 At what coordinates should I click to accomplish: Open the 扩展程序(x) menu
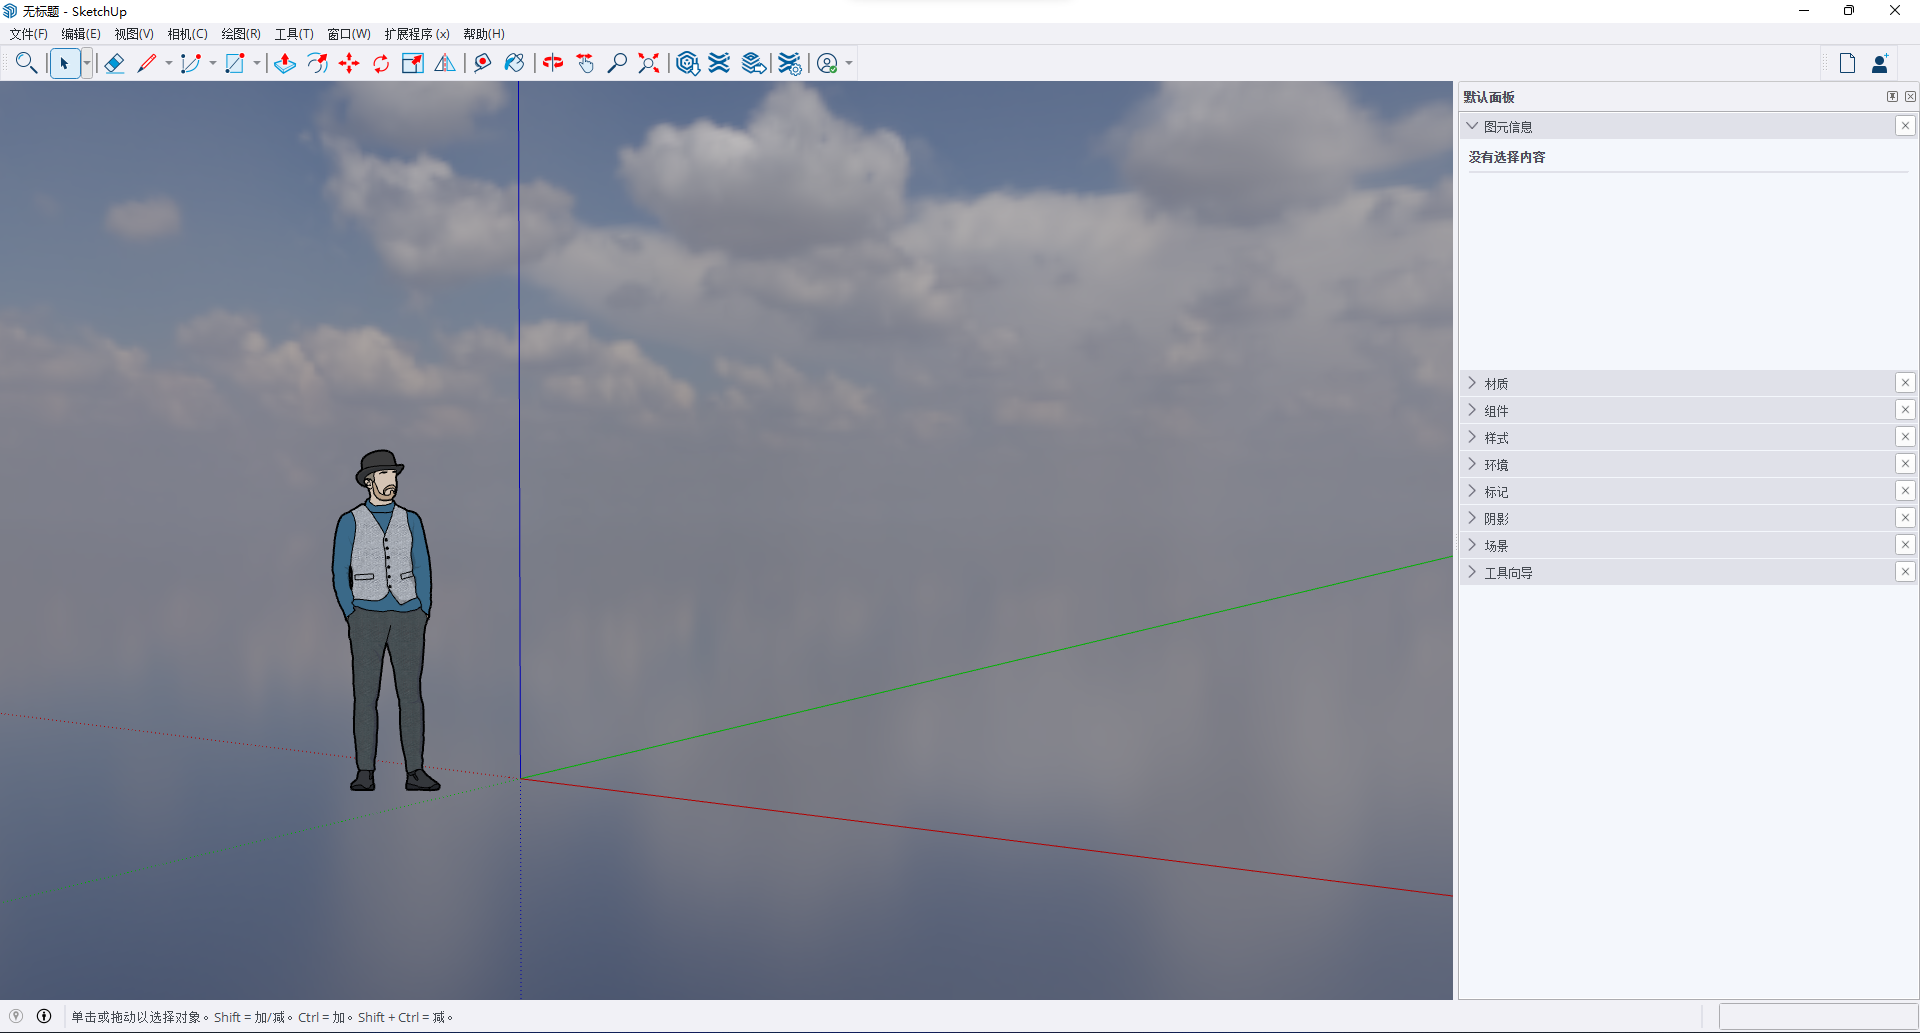pos(417,34)
